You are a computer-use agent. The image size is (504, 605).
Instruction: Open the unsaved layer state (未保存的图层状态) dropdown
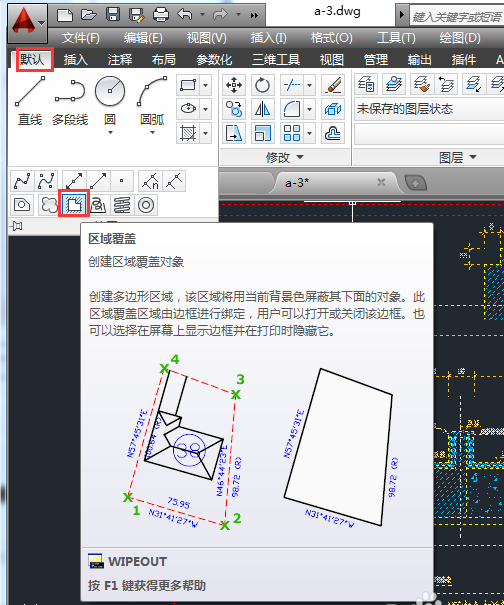tap(428, 109)
